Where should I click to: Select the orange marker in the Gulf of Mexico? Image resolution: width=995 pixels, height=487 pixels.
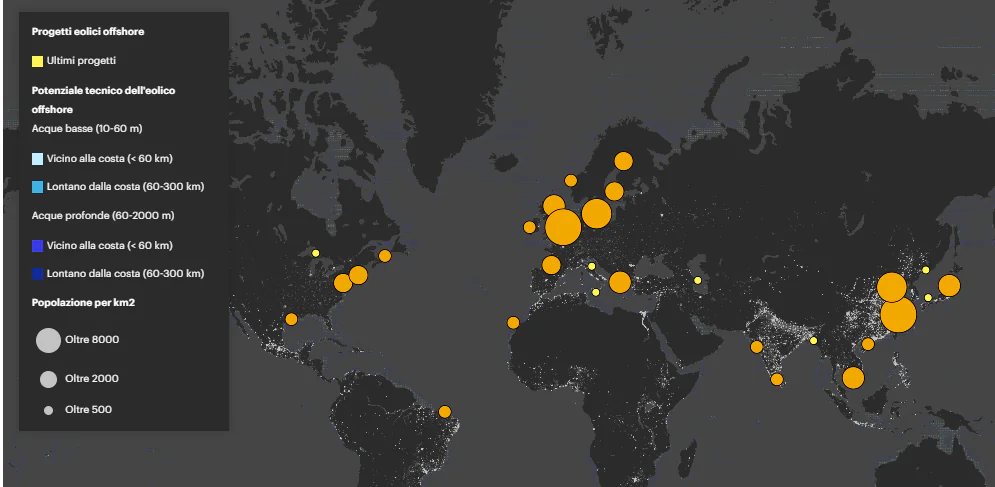[x=291, y=319]
